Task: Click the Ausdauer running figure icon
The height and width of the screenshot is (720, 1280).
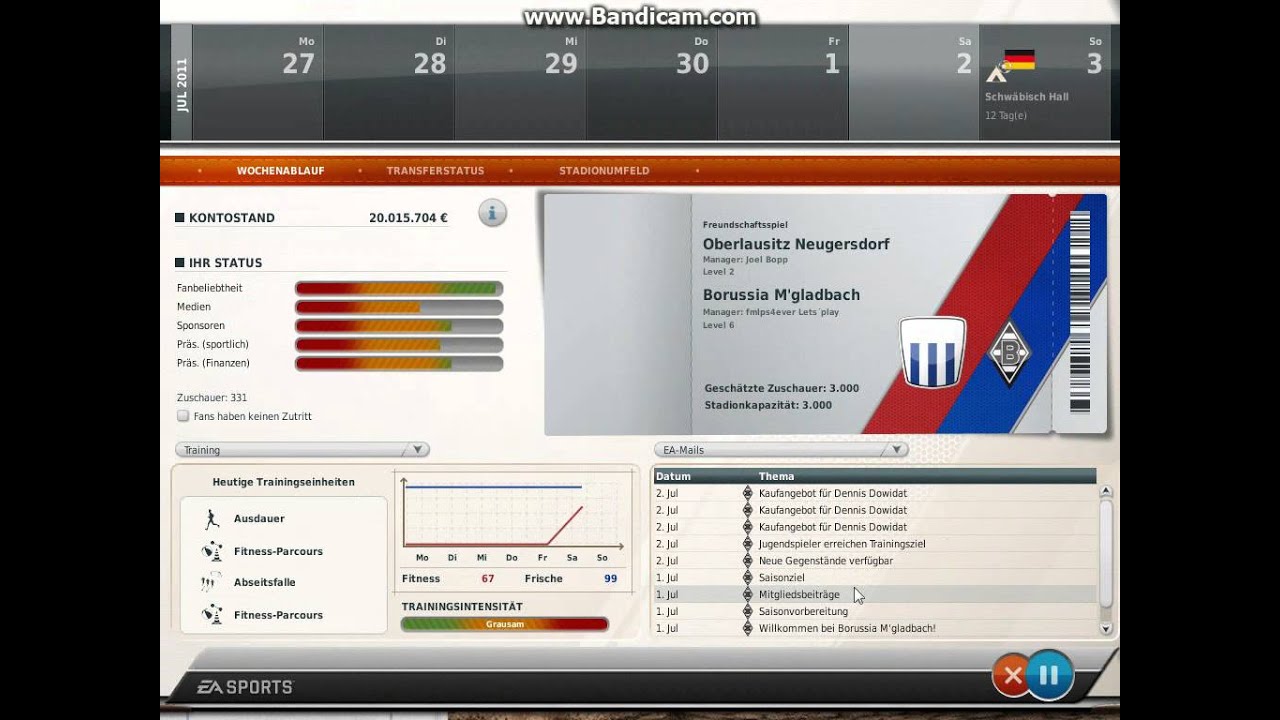Action: tap(211, 519)
